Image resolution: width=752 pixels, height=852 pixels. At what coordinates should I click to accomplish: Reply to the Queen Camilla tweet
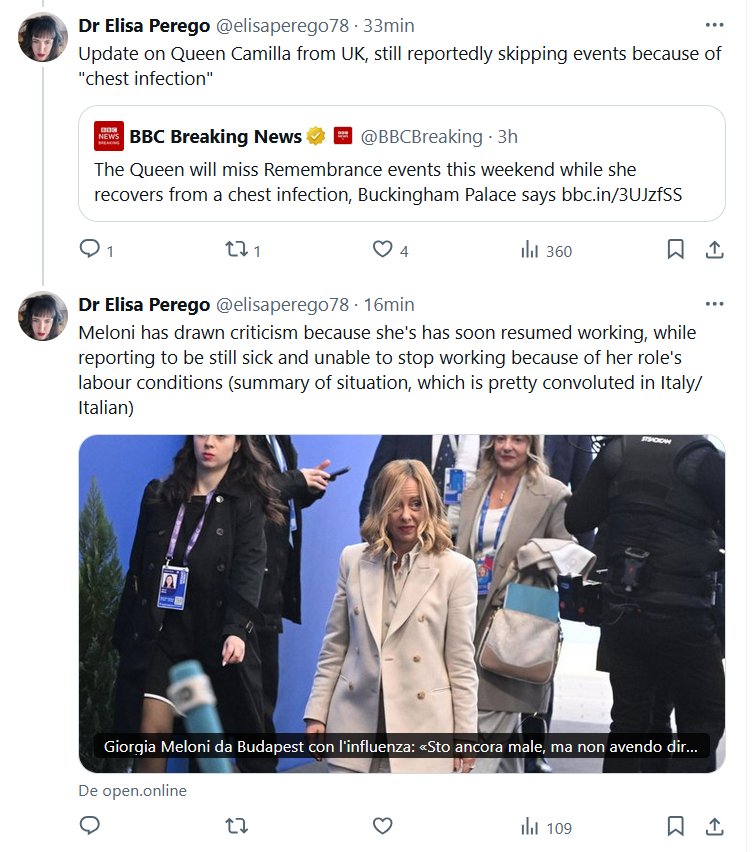pos(90,250)
